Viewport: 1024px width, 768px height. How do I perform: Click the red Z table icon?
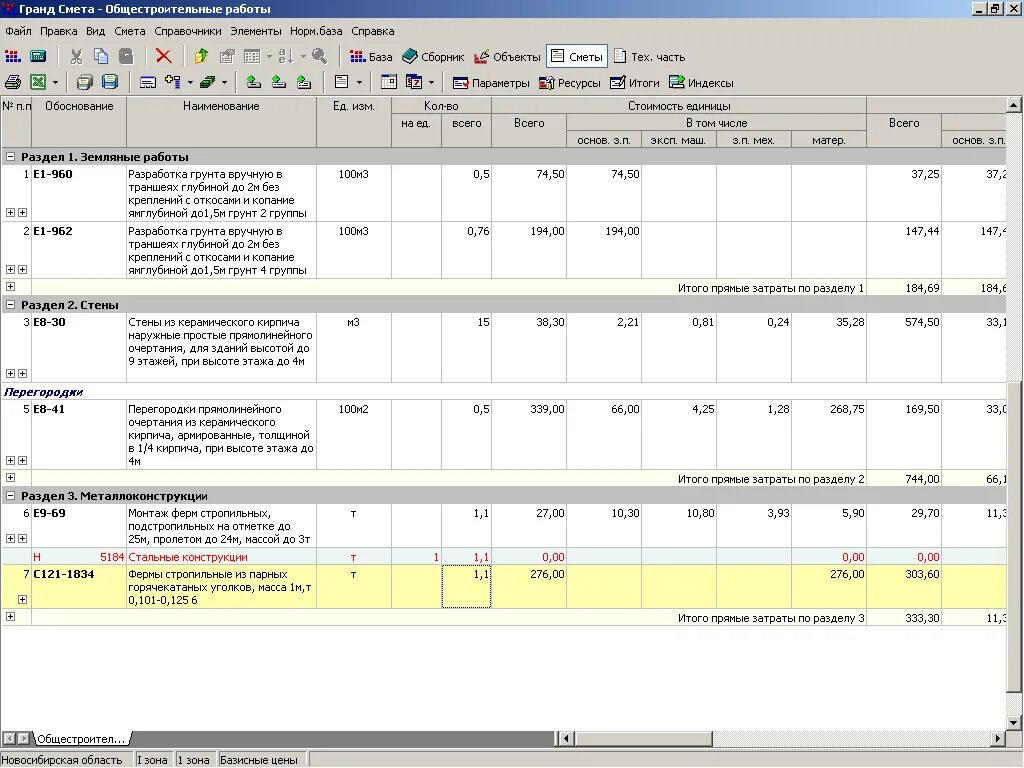click(x=414, y=82)
